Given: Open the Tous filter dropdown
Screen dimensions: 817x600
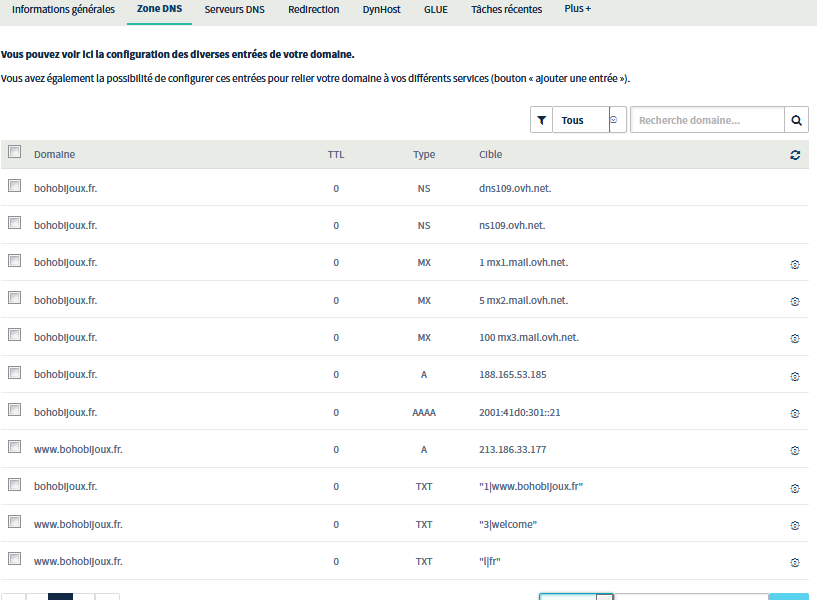Looking at the screenshot, I should coord(590,120).
